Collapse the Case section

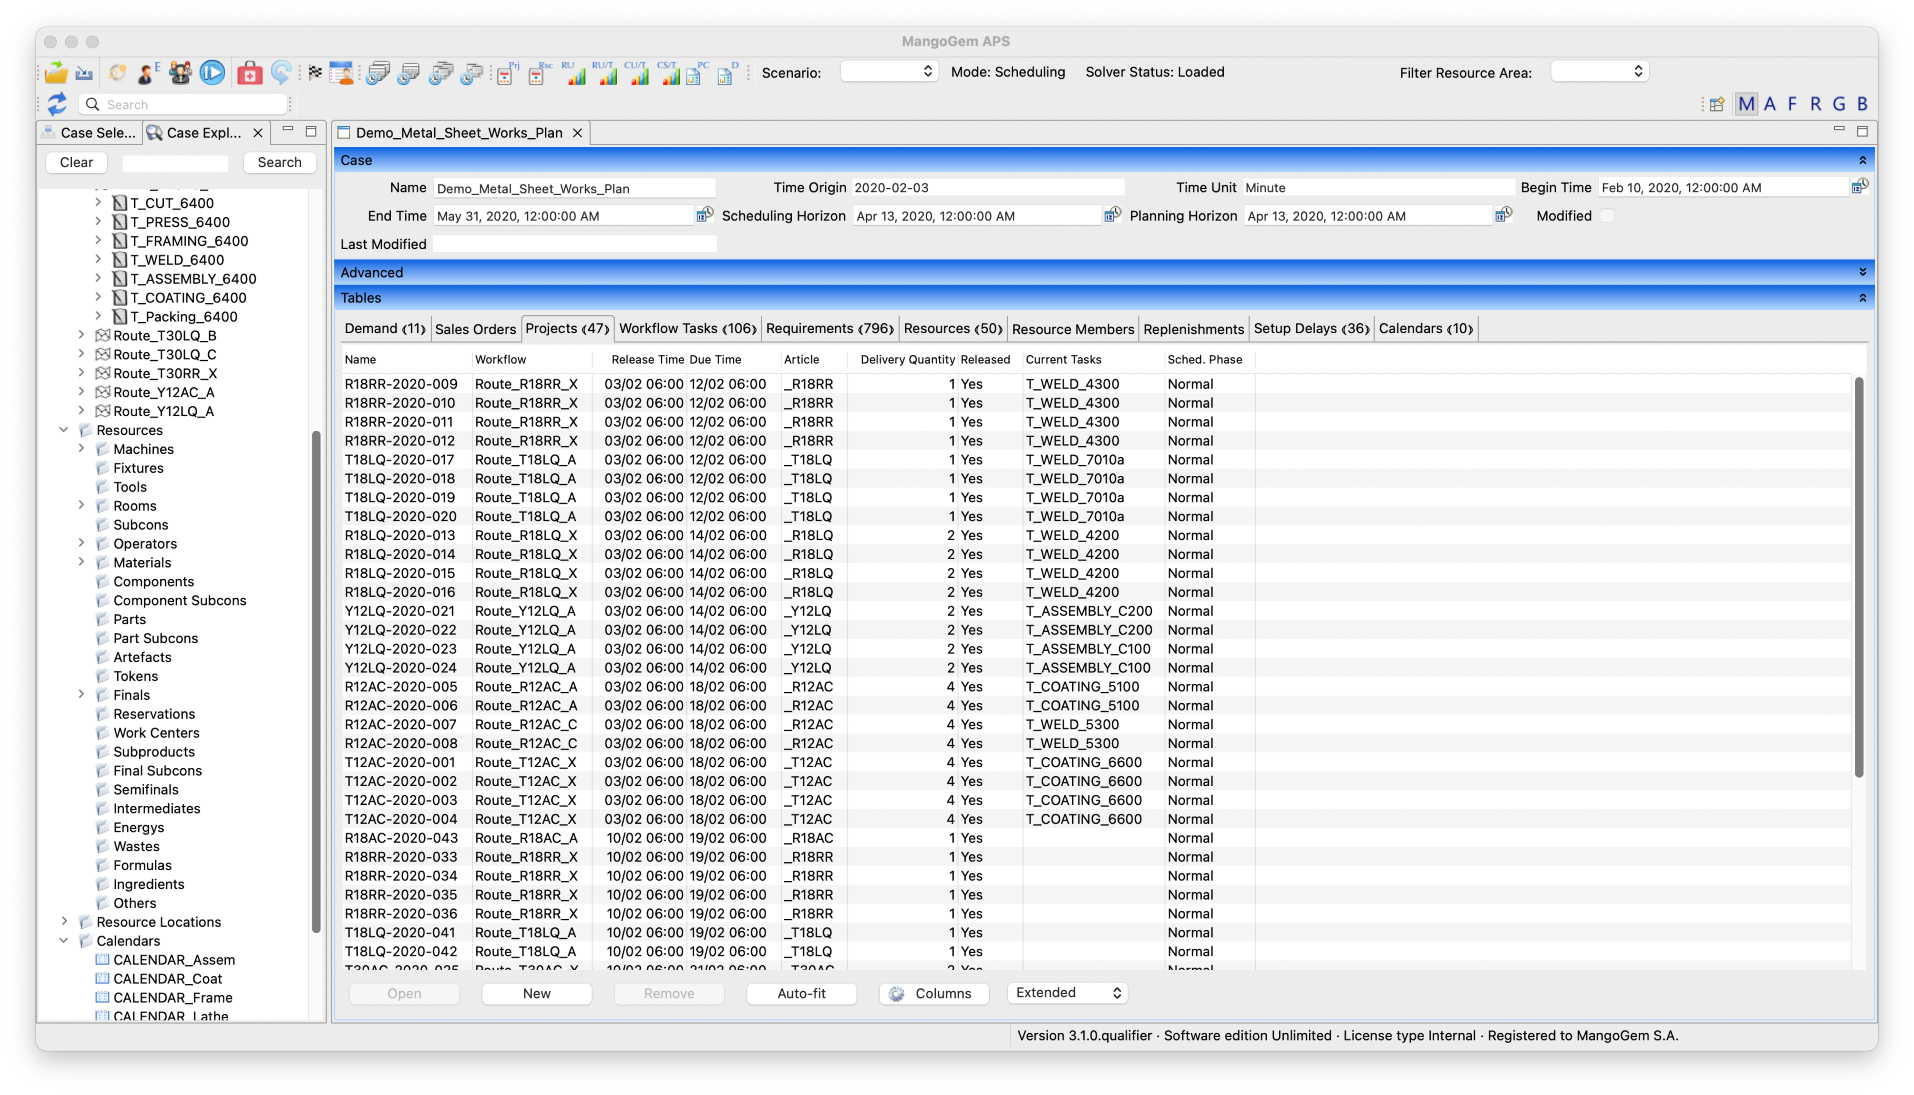pyautogui.click(x=1862, y=160)
